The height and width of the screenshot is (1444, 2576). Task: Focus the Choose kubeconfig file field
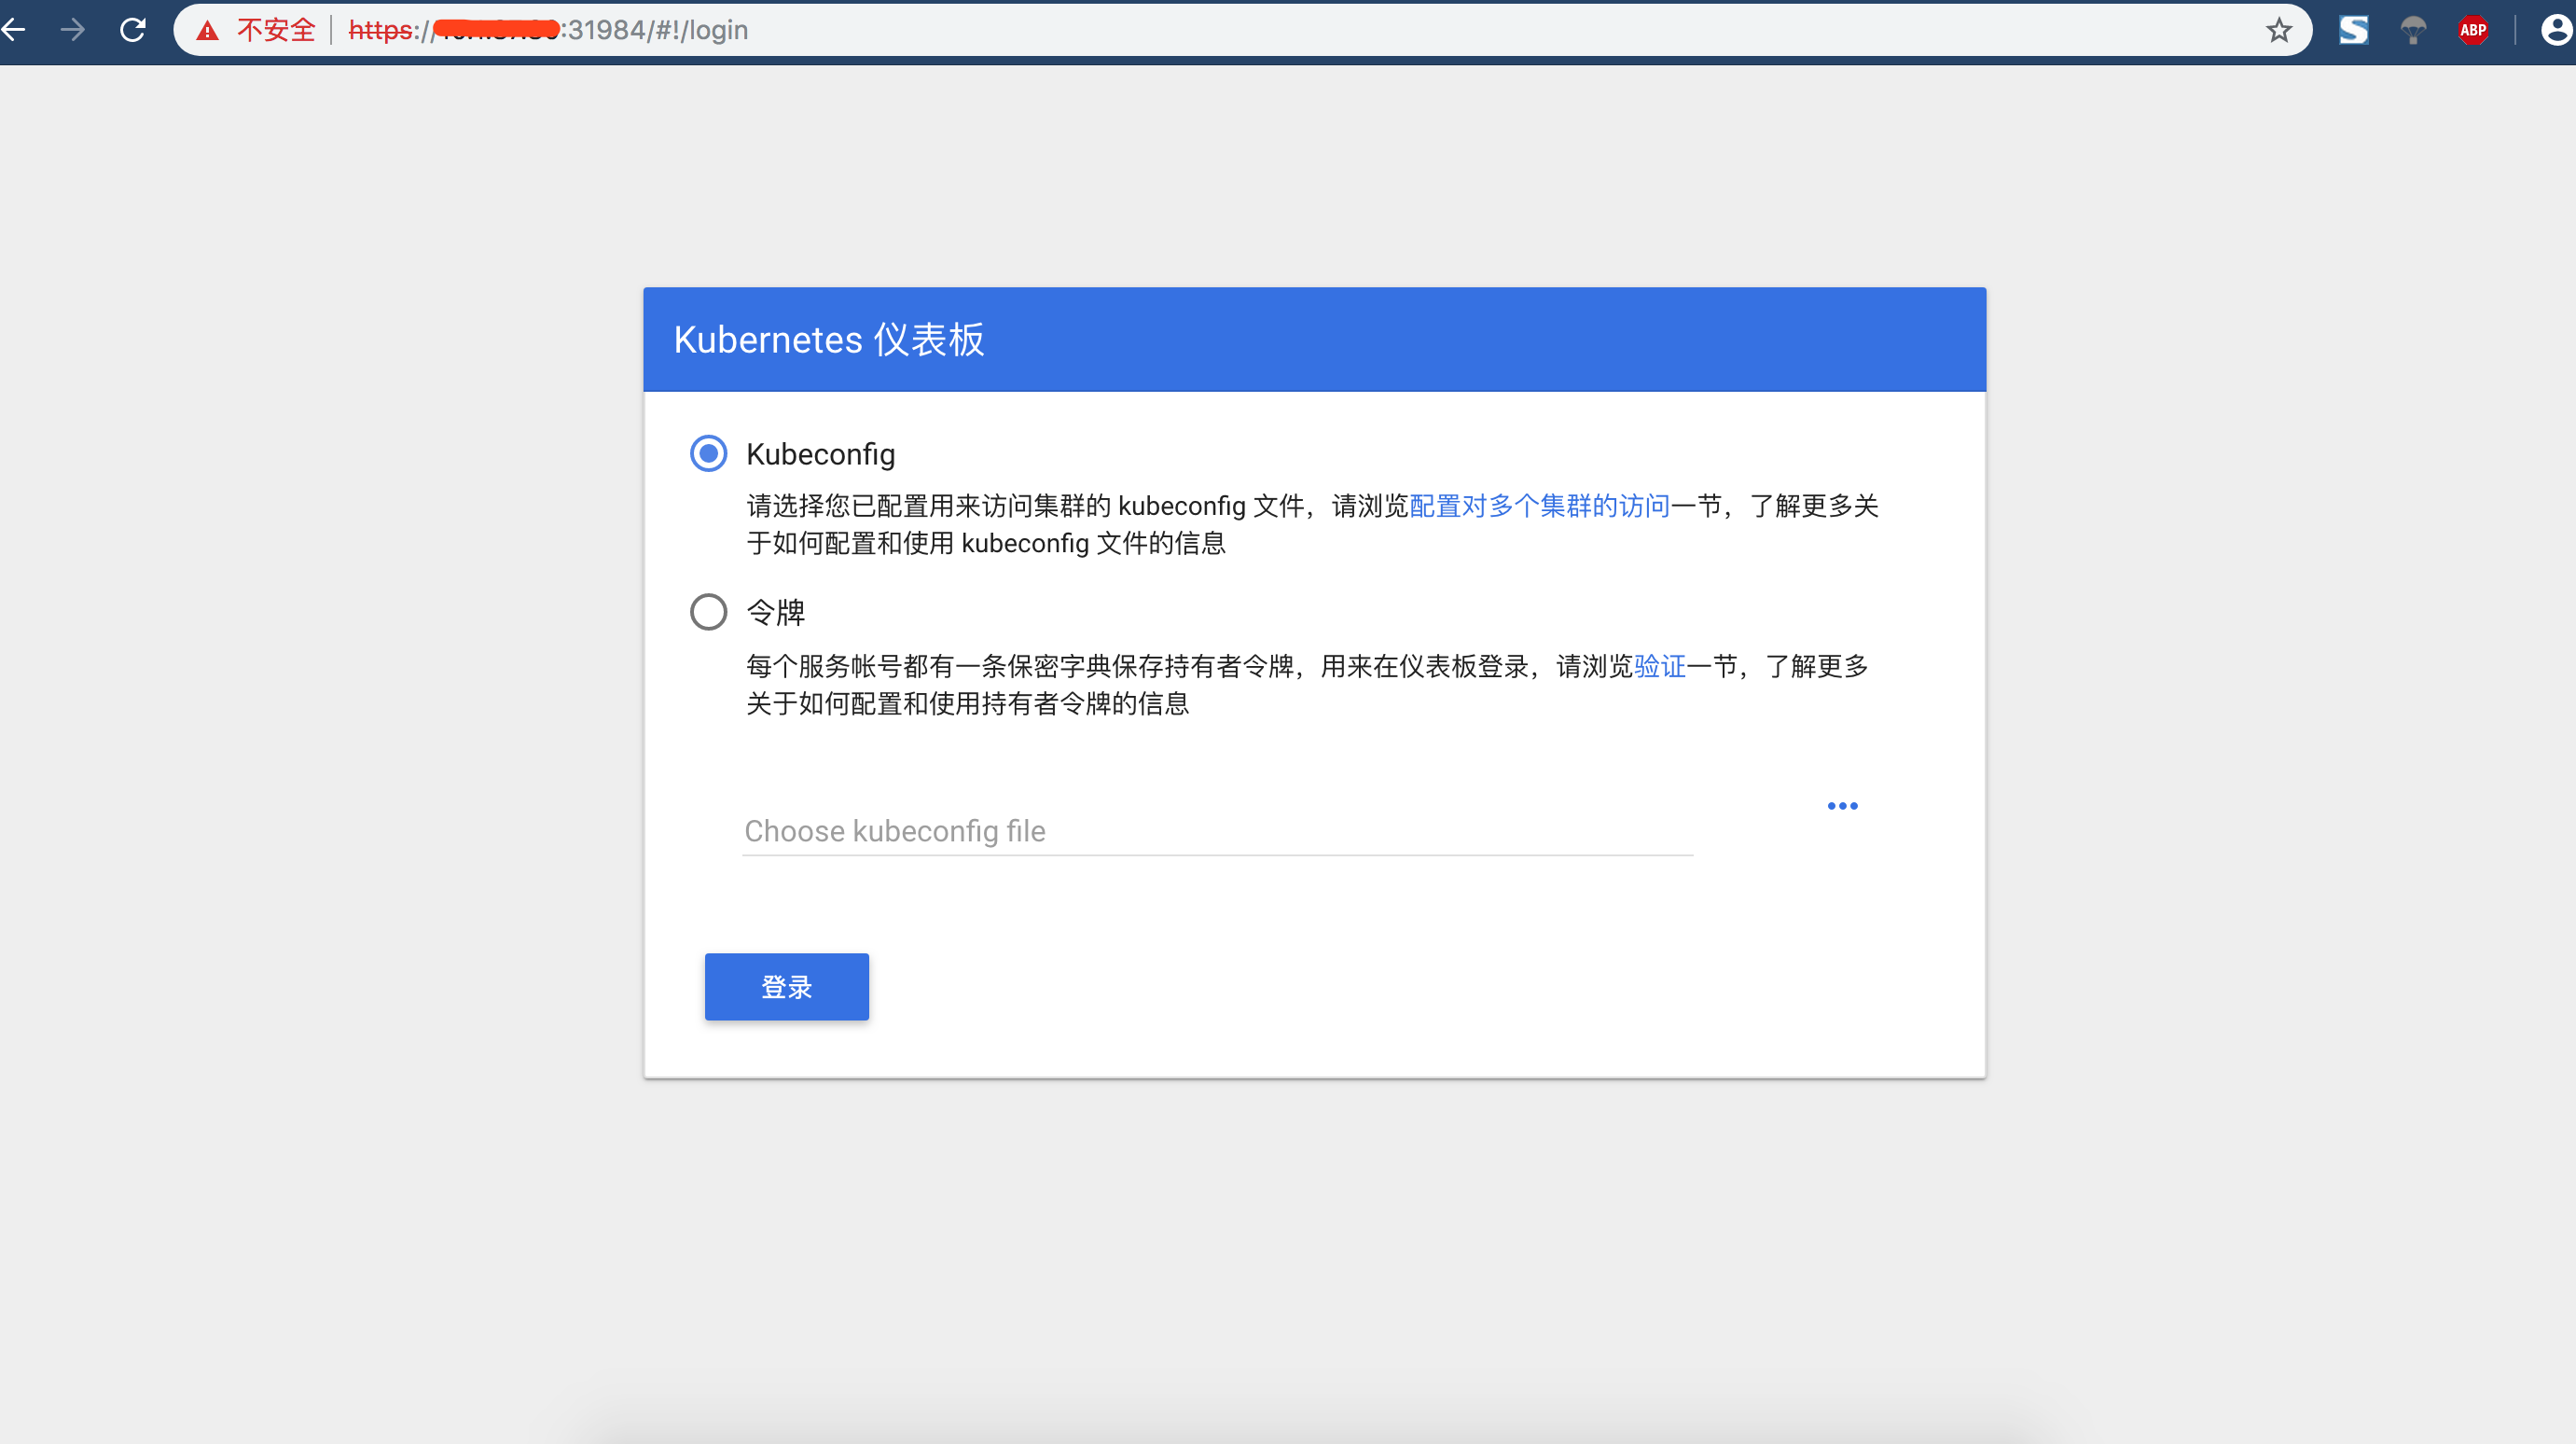[x=1217, y=831]
